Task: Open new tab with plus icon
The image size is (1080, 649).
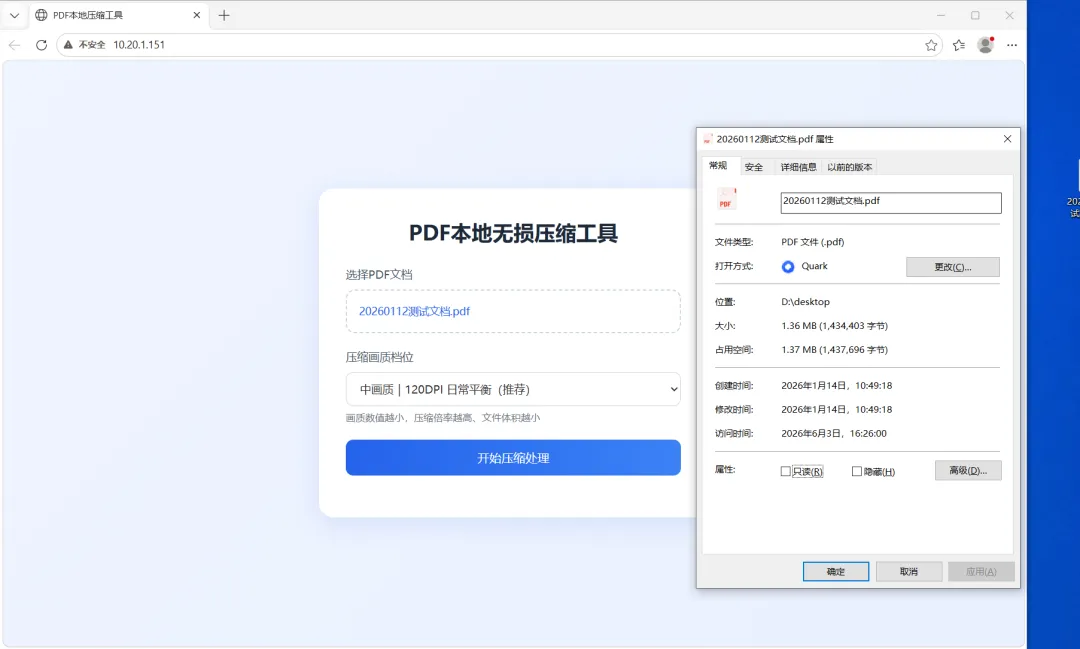Action: [224, 15]
